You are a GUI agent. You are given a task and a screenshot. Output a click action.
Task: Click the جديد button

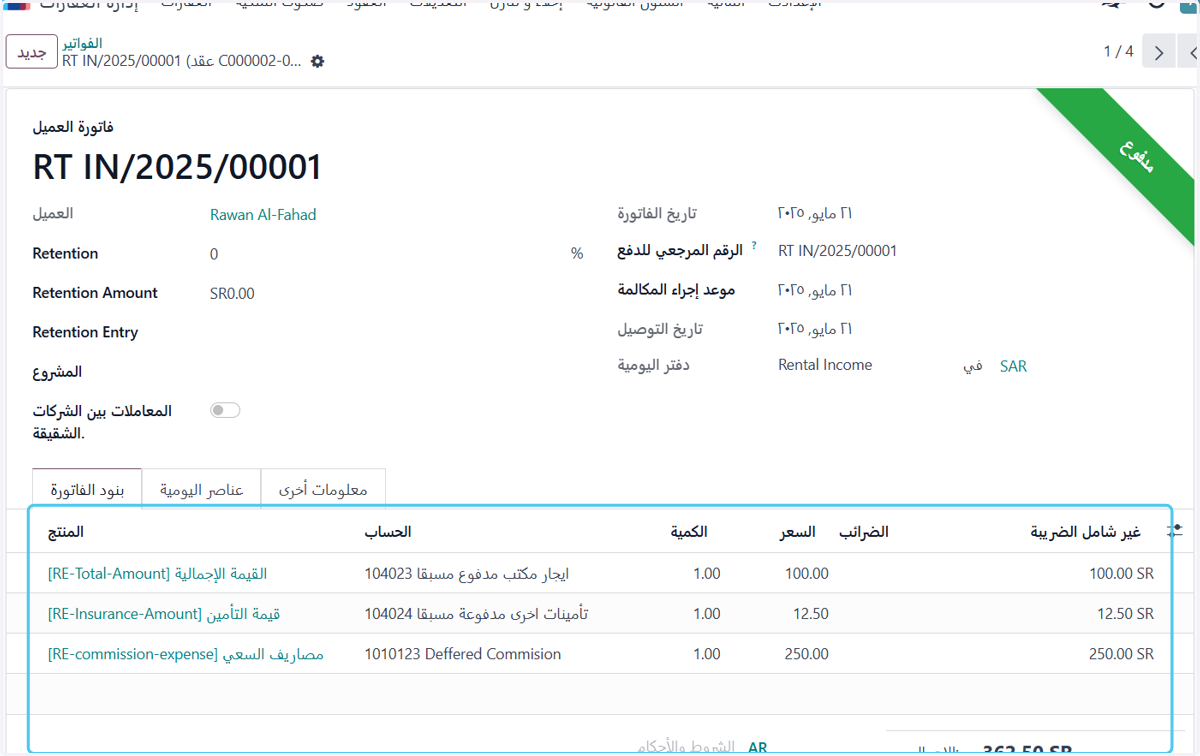[32, 52]
